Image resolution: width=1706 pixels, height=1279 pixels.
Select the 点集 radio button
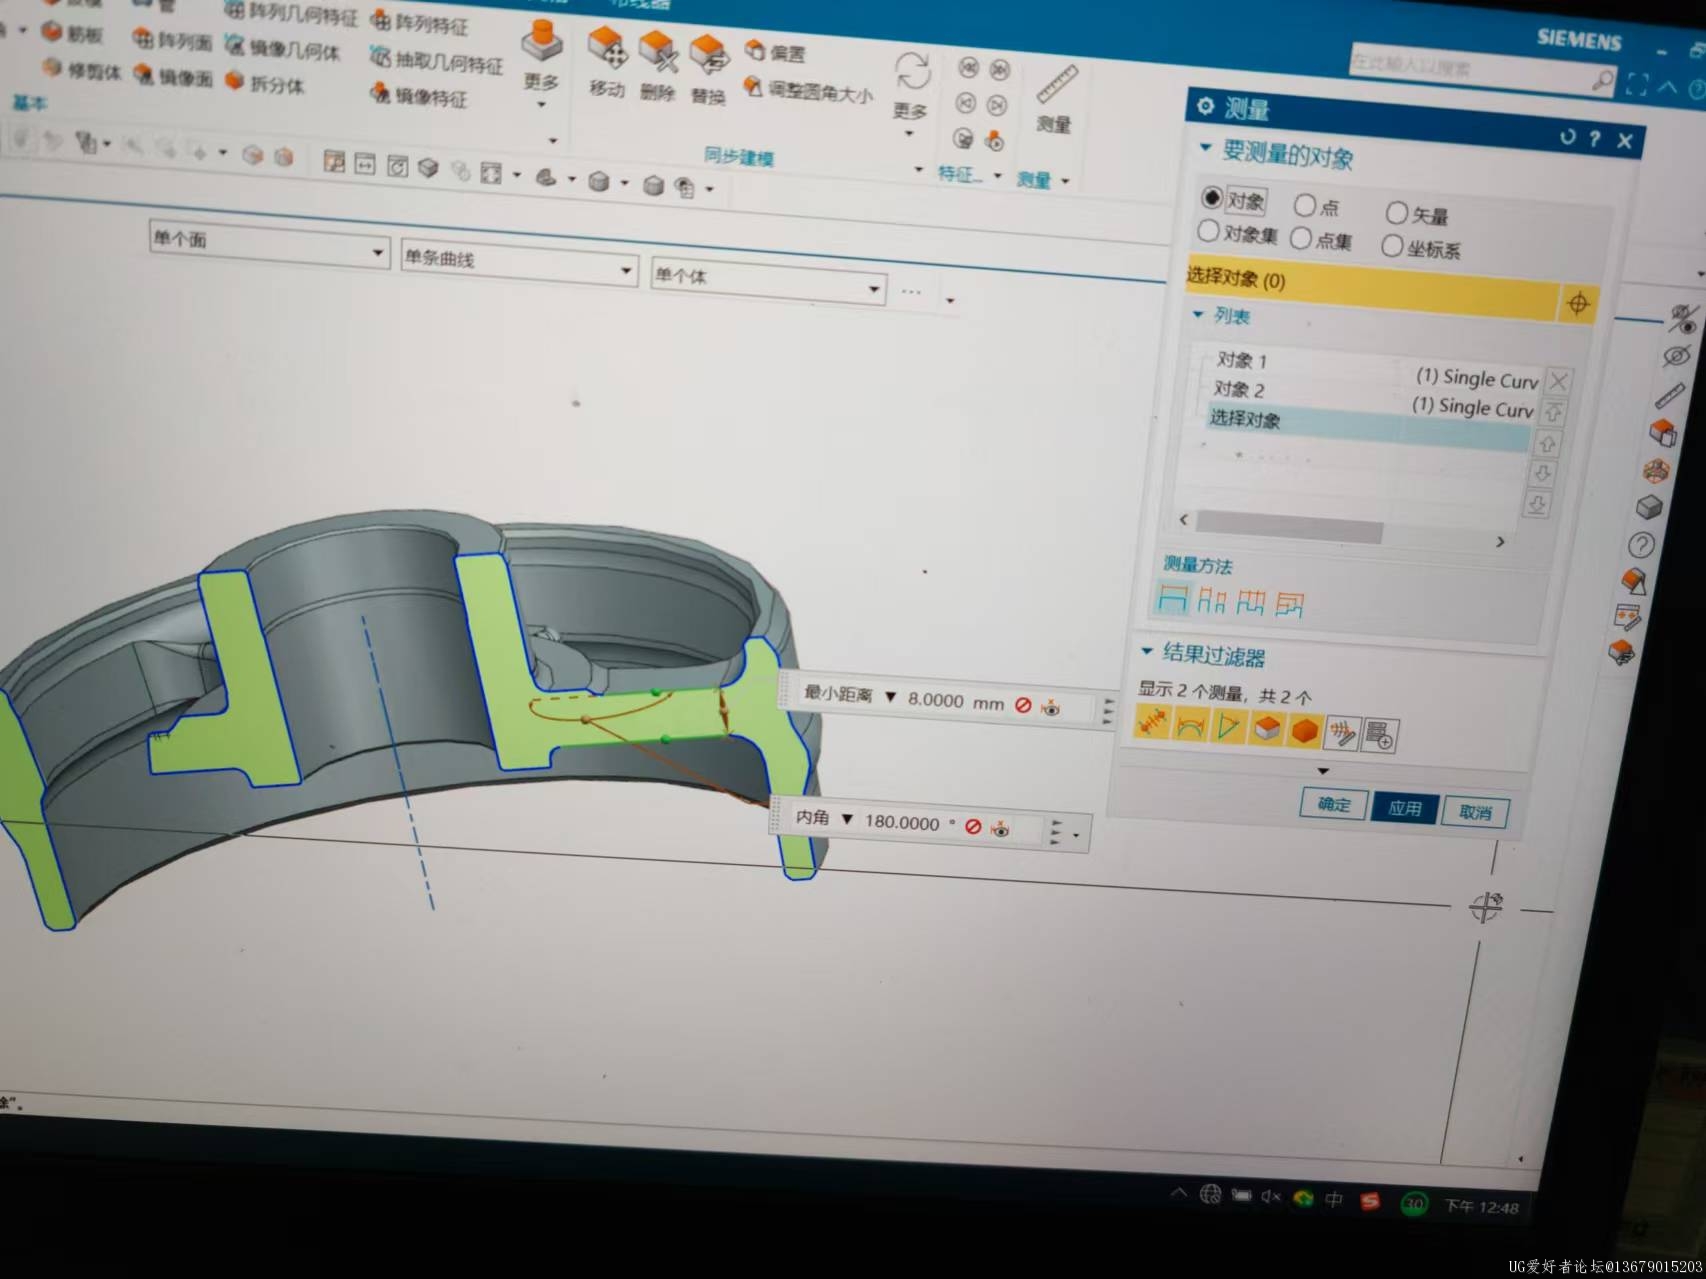(1300, 238)
